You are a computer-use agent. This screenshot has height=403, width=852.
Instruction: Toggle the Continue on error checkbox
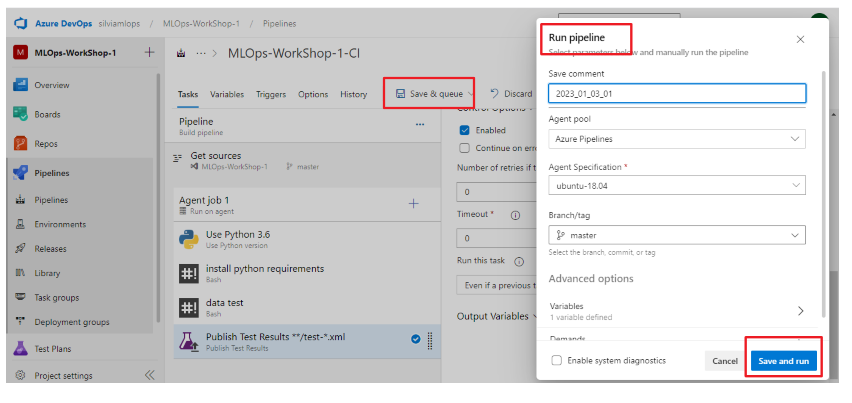[x=465, y=148]
